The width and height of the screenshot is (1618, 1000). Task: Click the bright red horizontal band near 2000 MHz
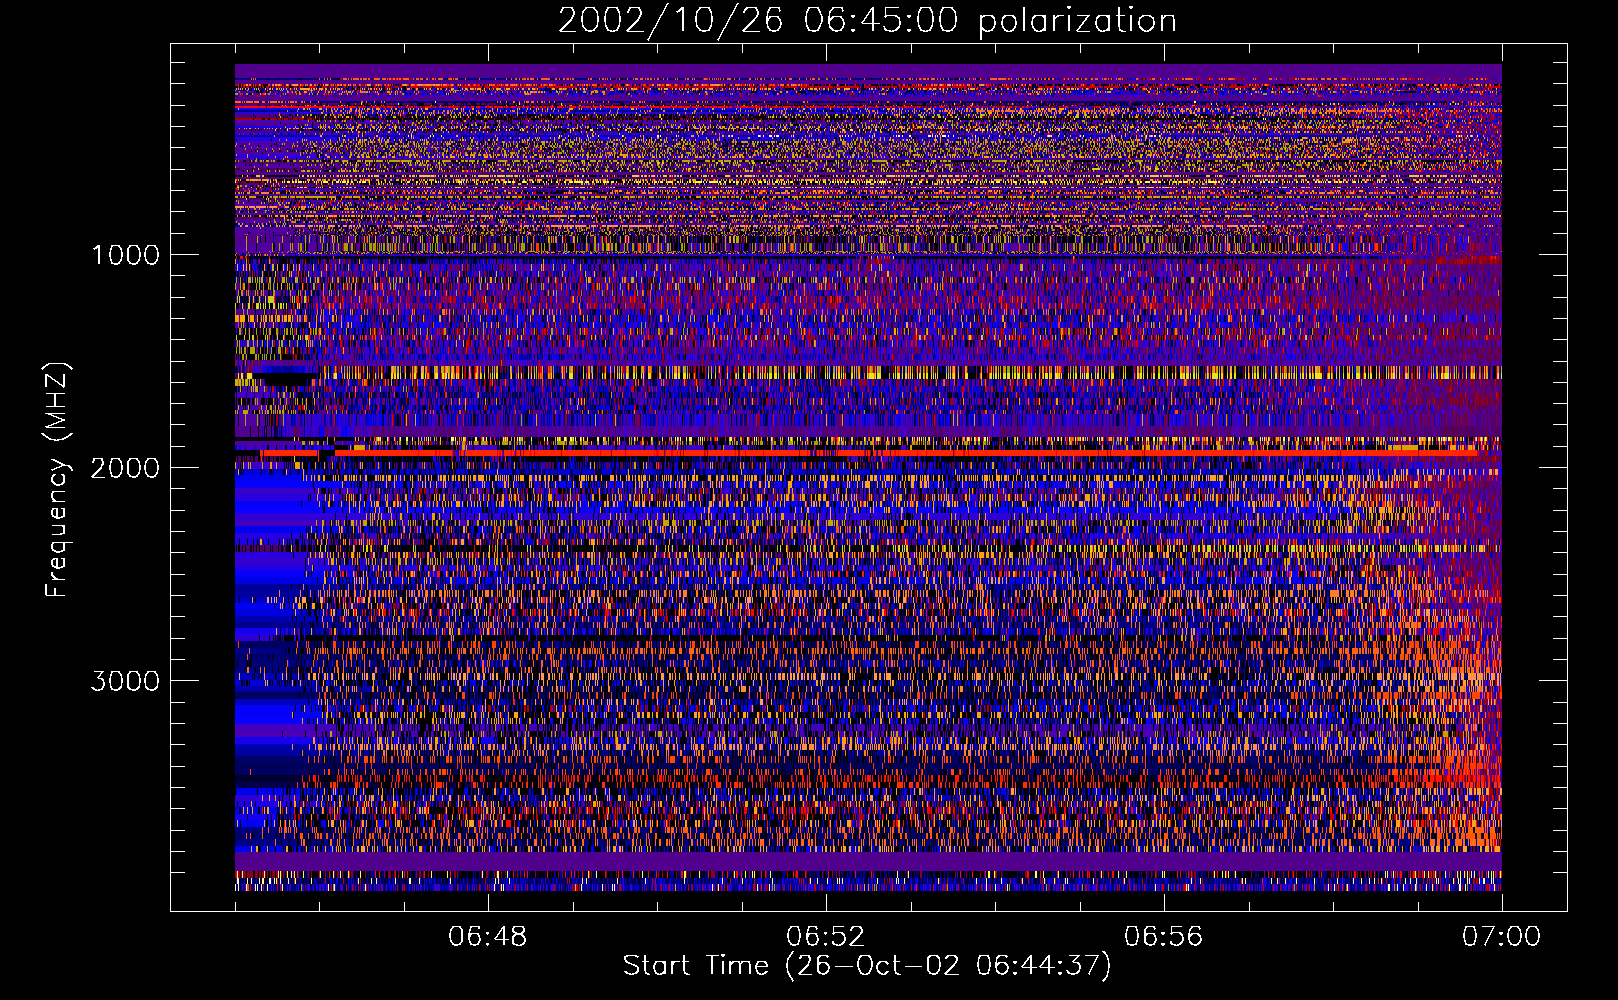[868, 453]
